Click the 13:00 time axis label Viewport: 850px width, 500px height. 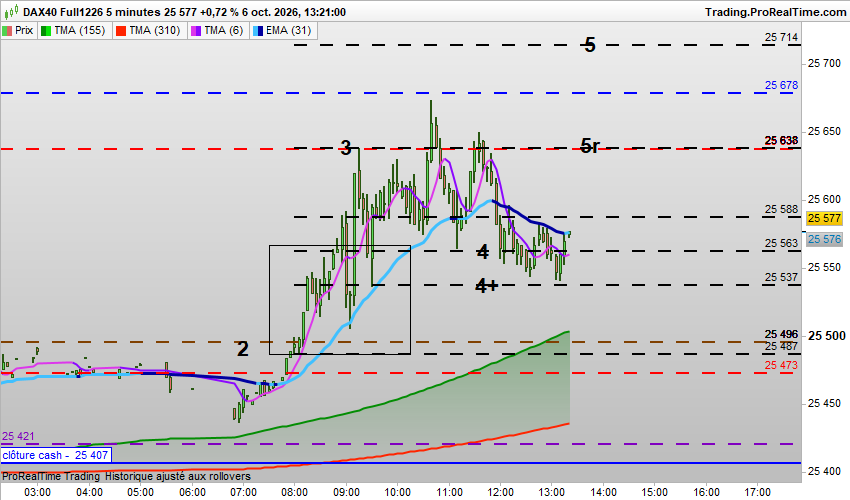[552, 492]
